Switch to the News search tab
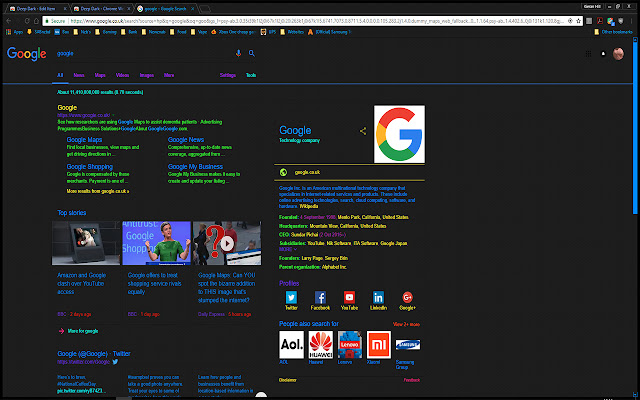The height and width of the screenshot is (400, 640). (x=79, y=75)
